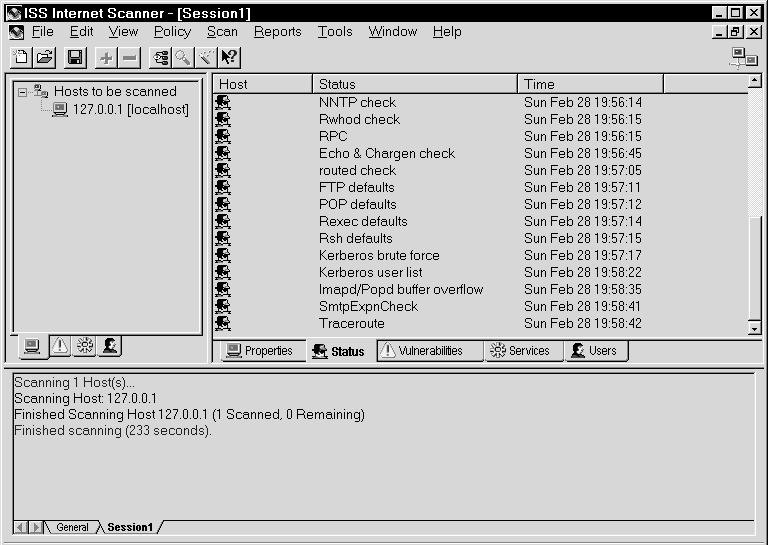768x545 pixels.
Task: Click the network icon at toolbar right
Action: click(743, 58)
